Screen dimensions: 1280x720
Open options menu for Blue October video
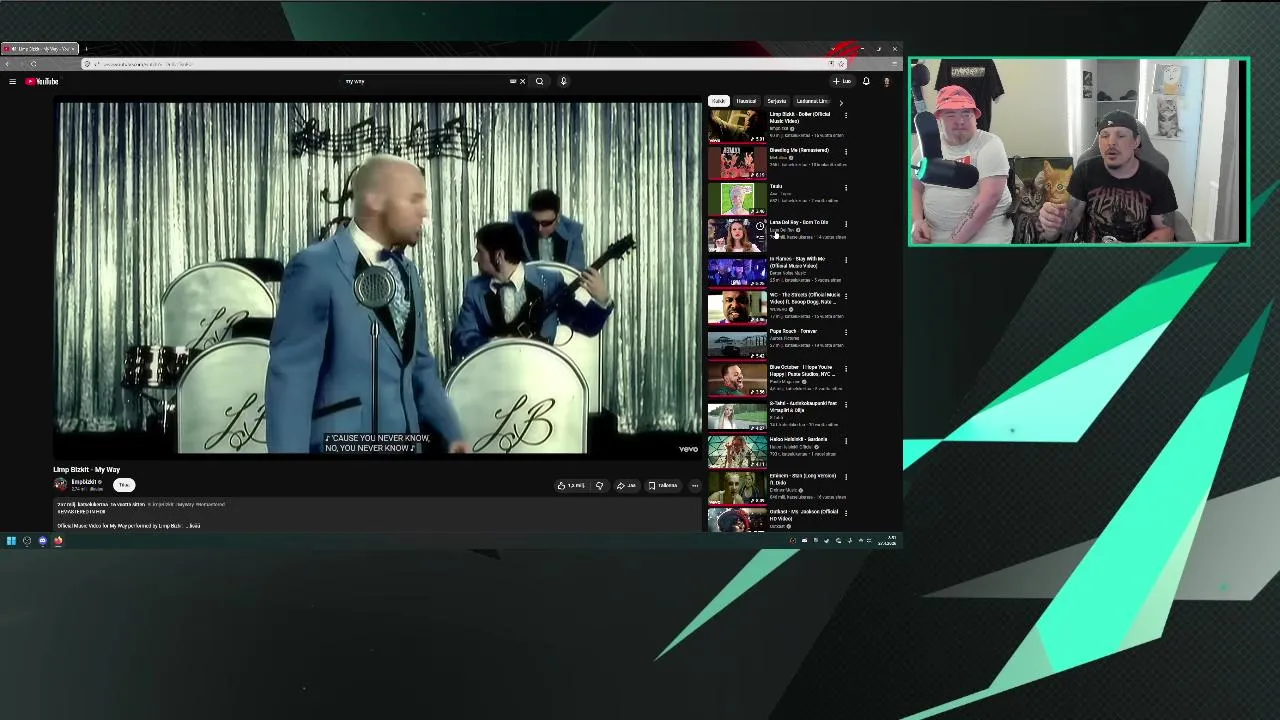coord(846,368)
